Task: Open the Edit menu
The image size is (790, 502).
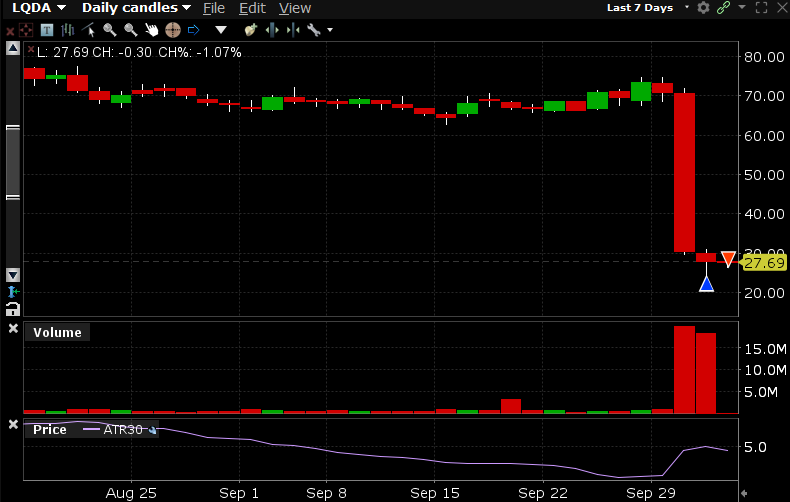Action: 252,8
